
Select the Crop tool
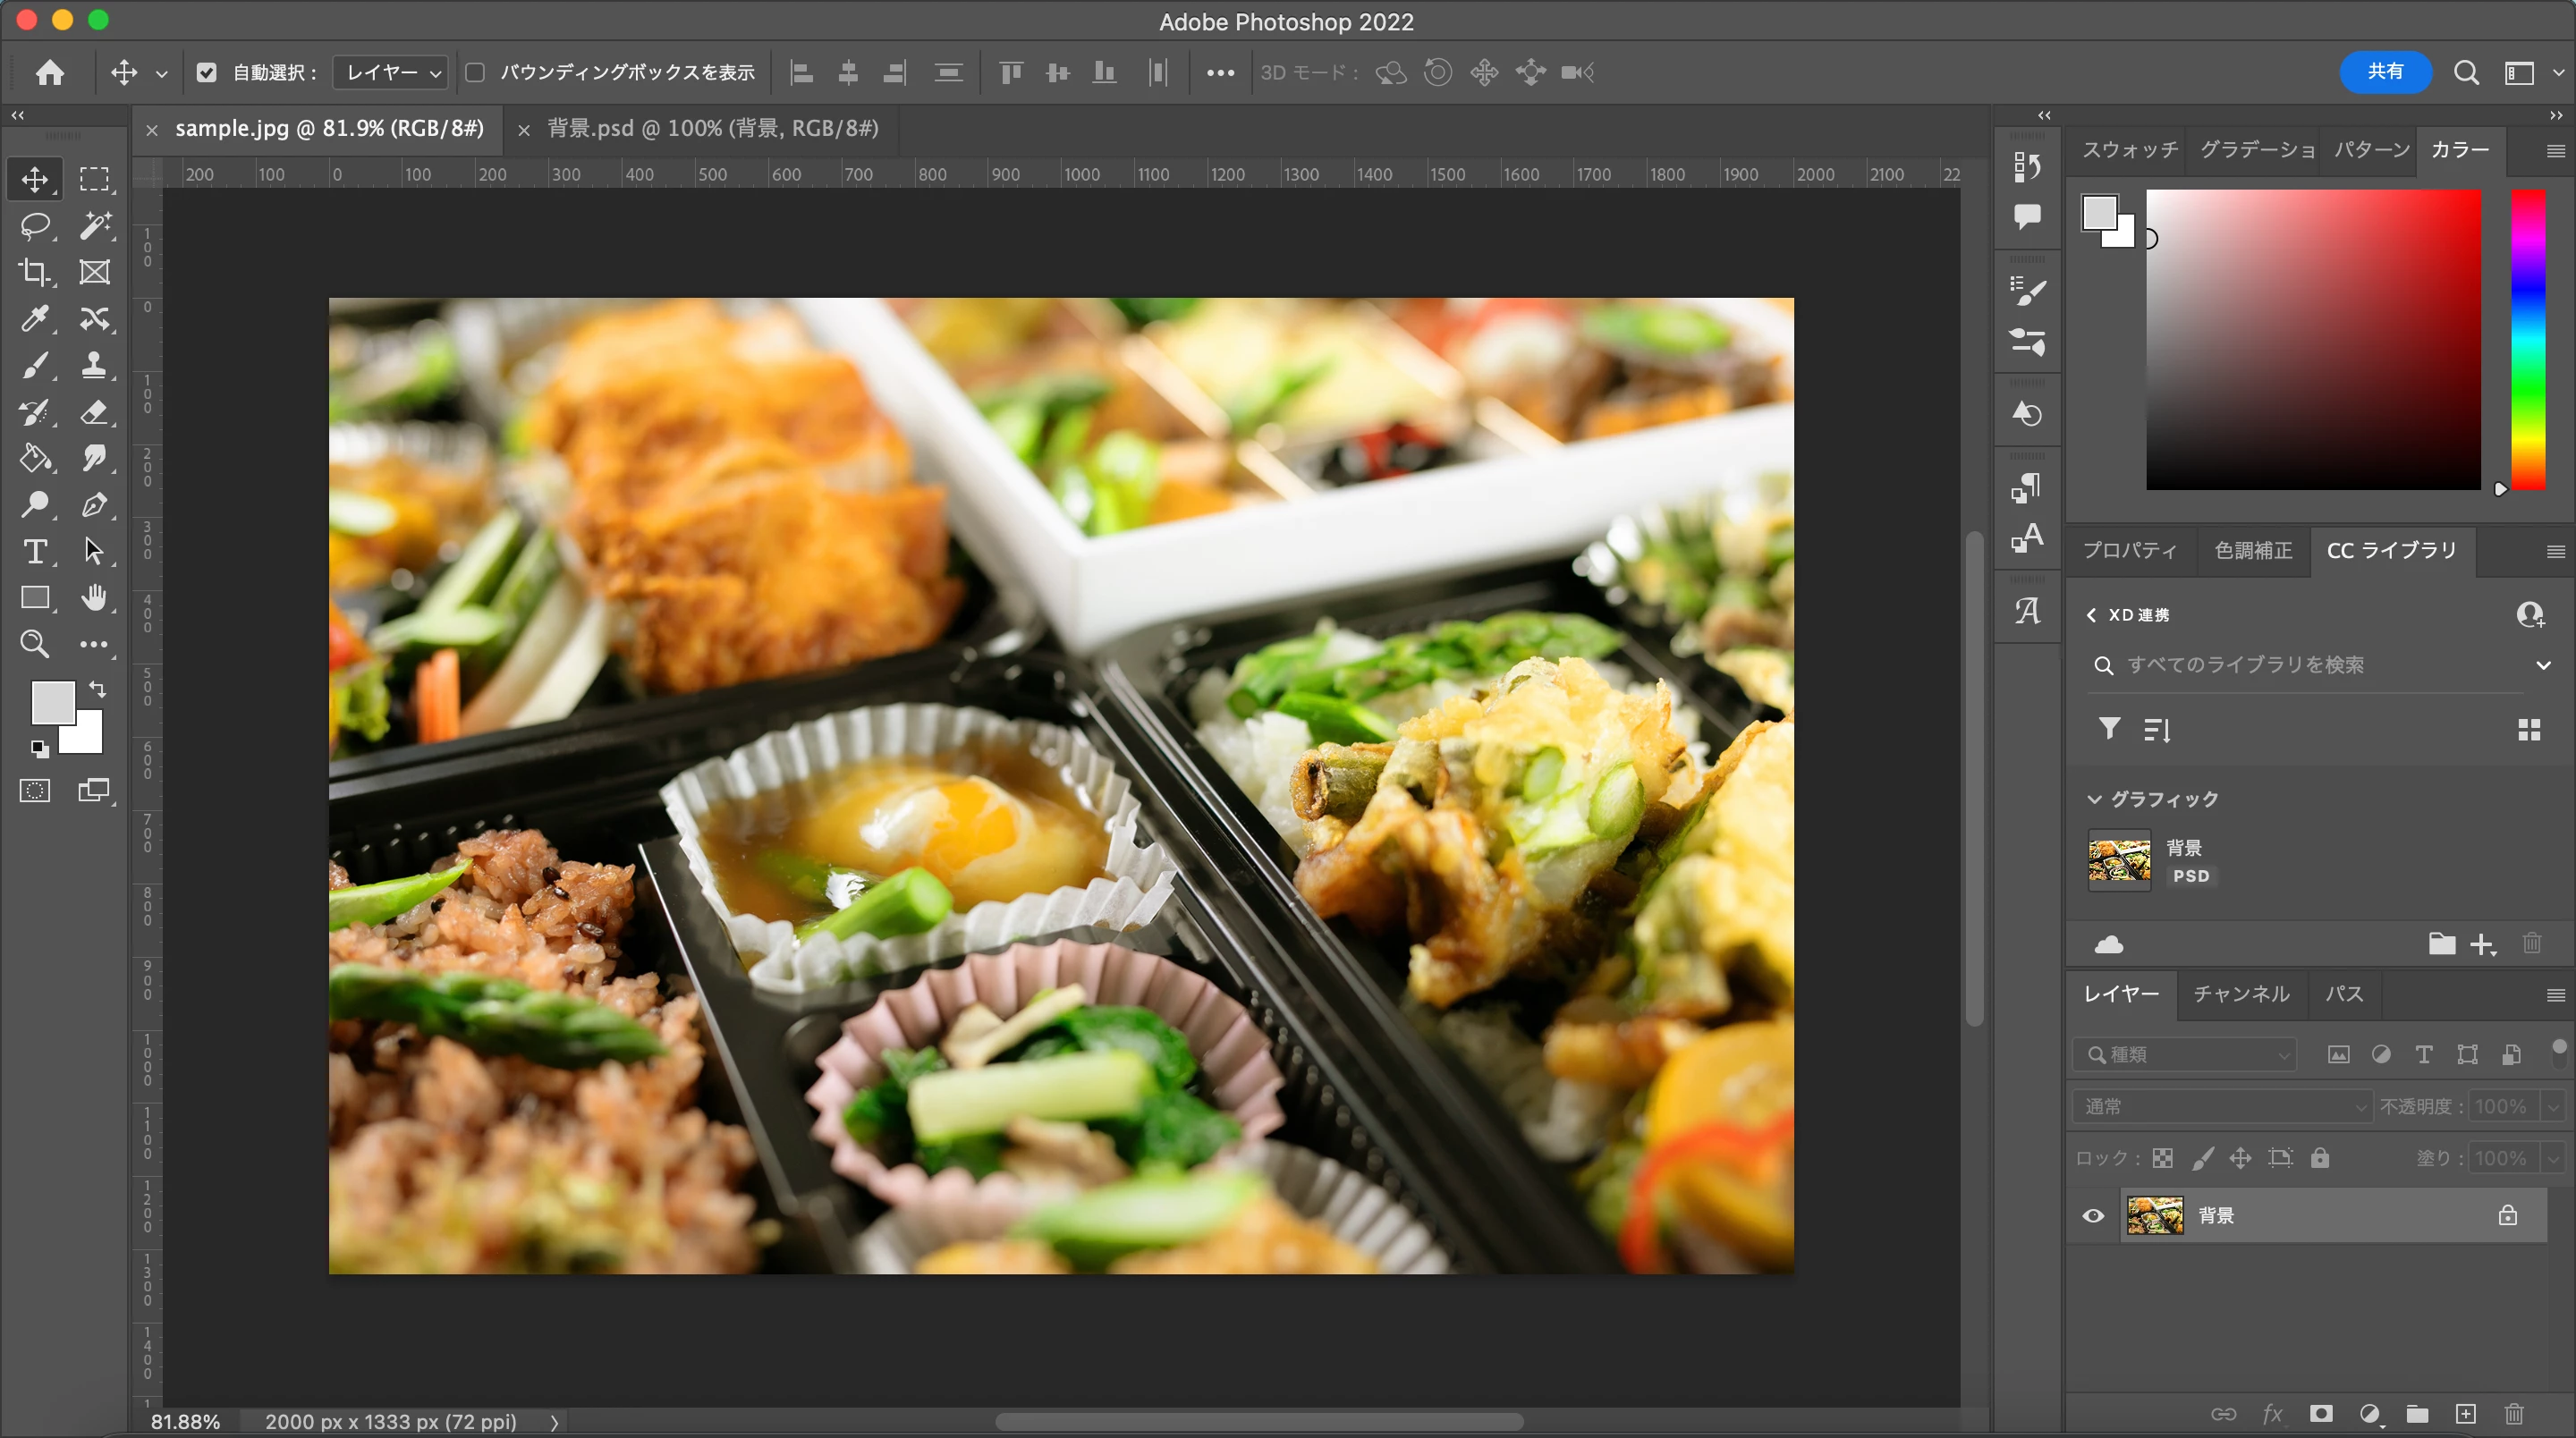point(35,272)
